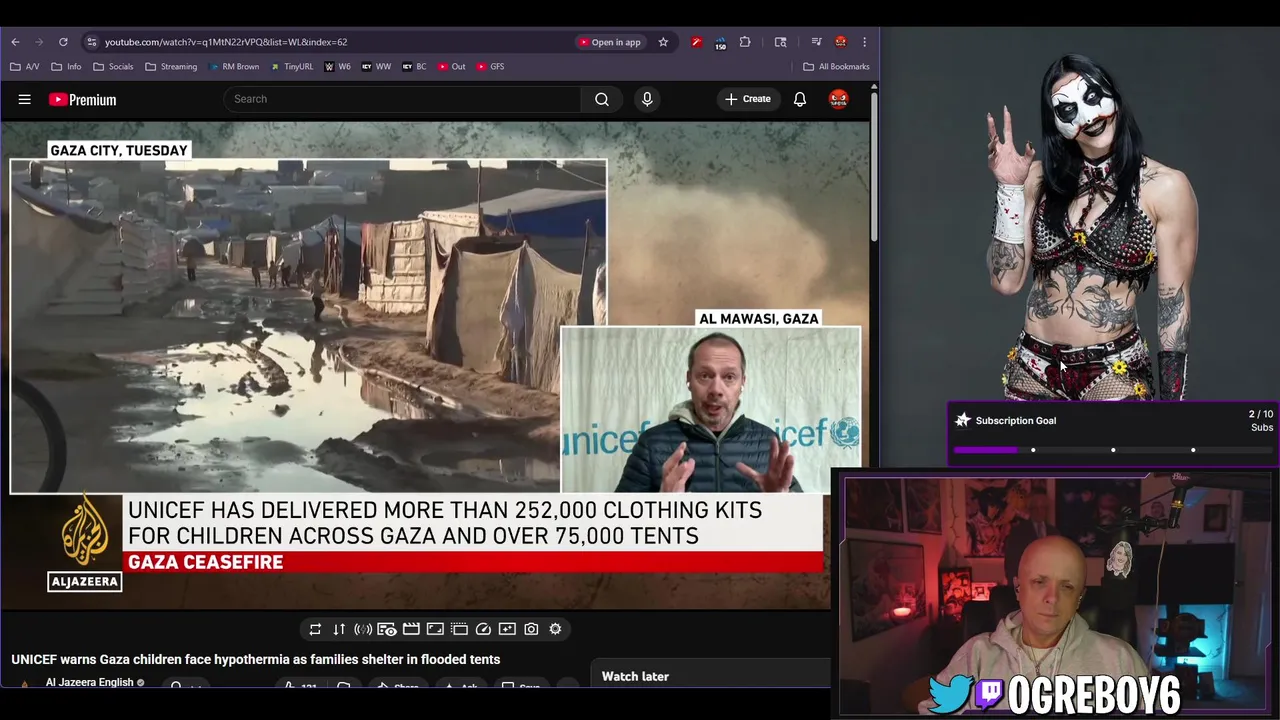Click the Create button on YouTube

pos(748,99)
